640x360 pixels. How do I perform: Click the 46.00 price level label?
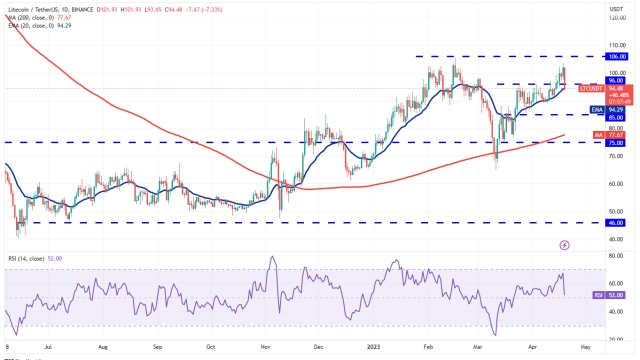[x=615, y=223]
